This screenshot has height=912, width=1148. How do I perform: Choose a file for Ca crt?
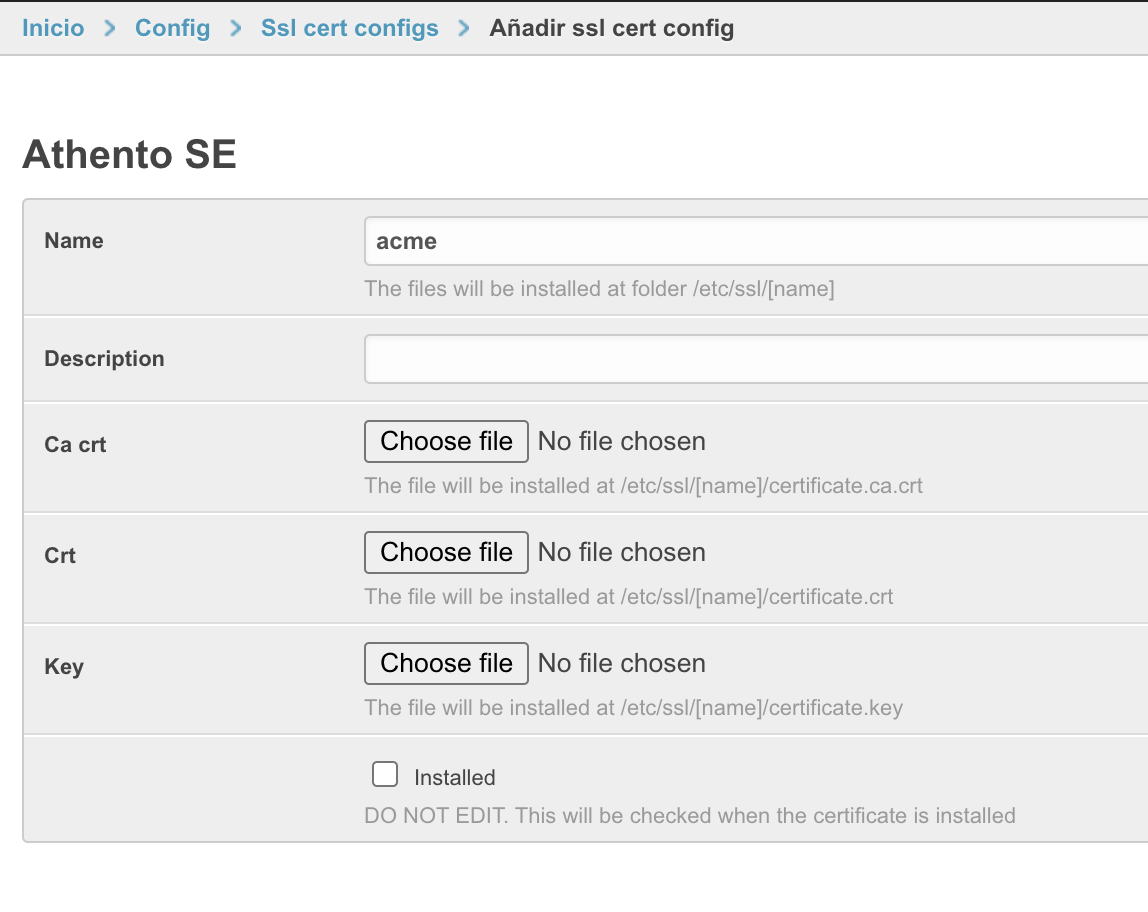click(446, 442)
